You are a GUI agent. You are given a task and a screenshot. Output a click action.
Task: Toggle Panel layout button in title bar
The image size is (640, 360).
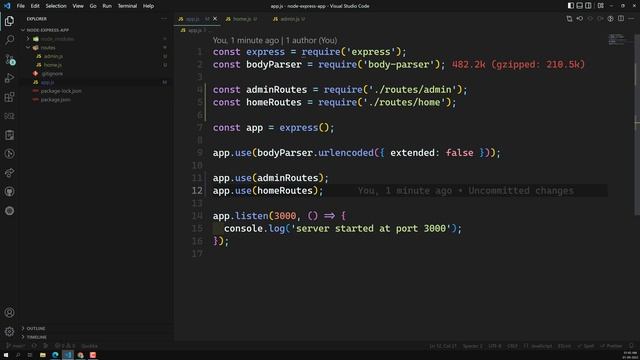(580, 6)
